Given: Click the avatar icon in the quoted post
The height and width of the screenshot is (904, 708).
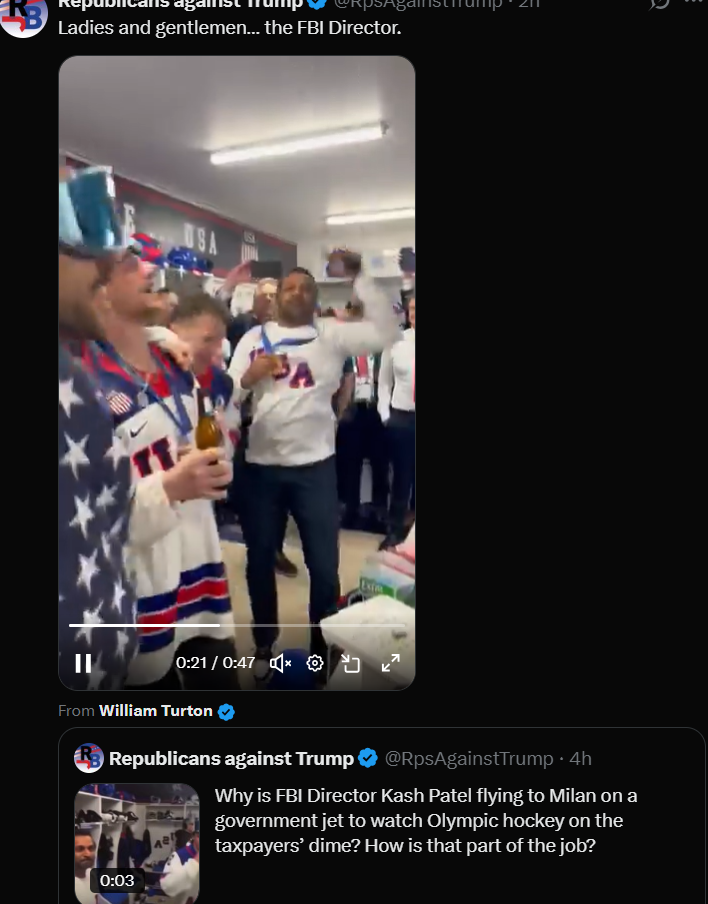Looking at the screenshot, I should (x=89, y=758).
